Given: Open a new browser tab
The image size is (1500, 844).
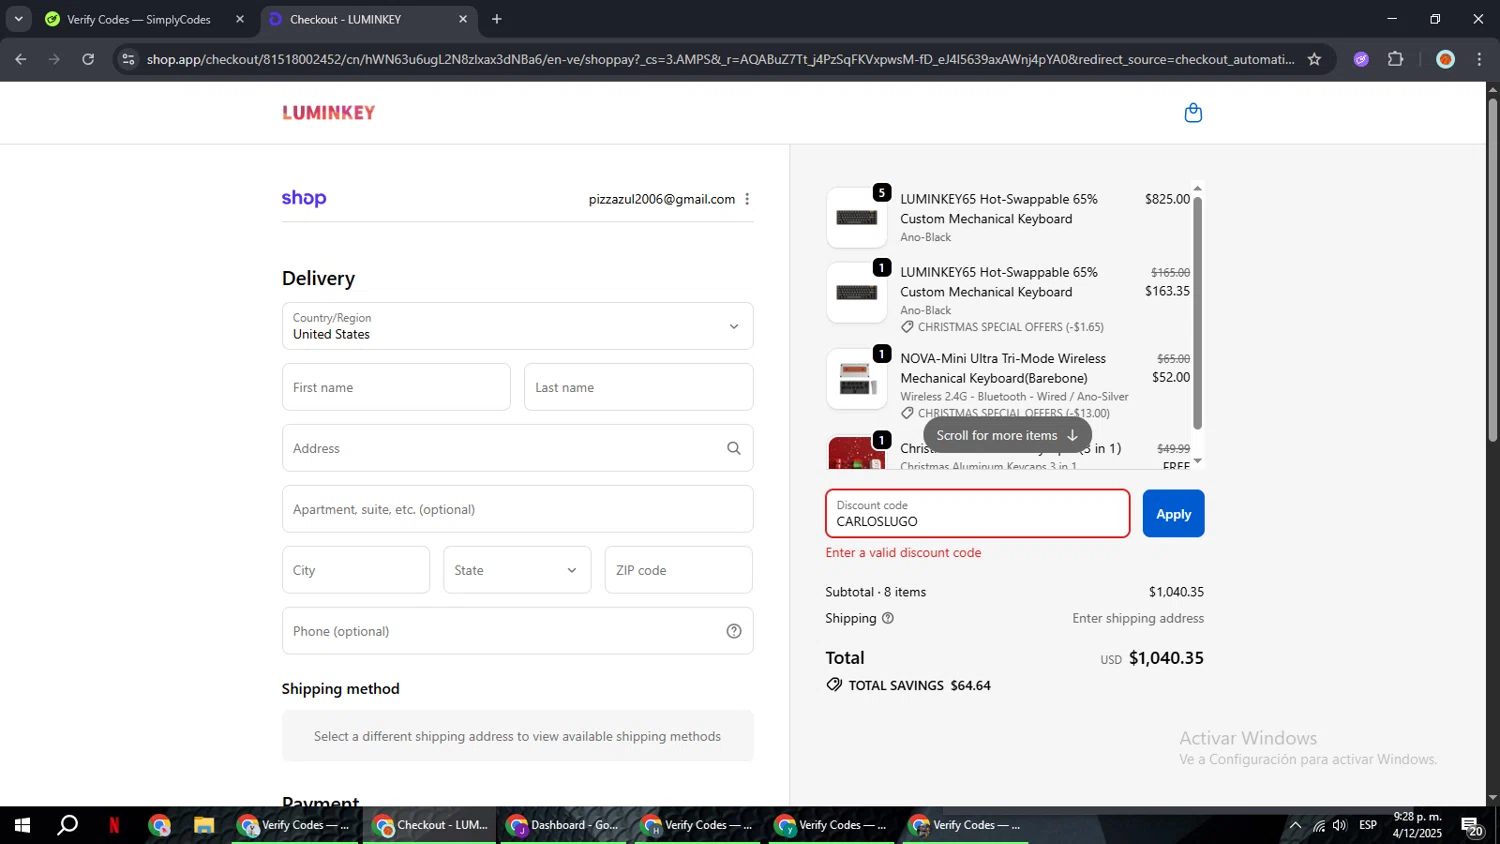Looking at the screenshot, I should click(497, 19).
